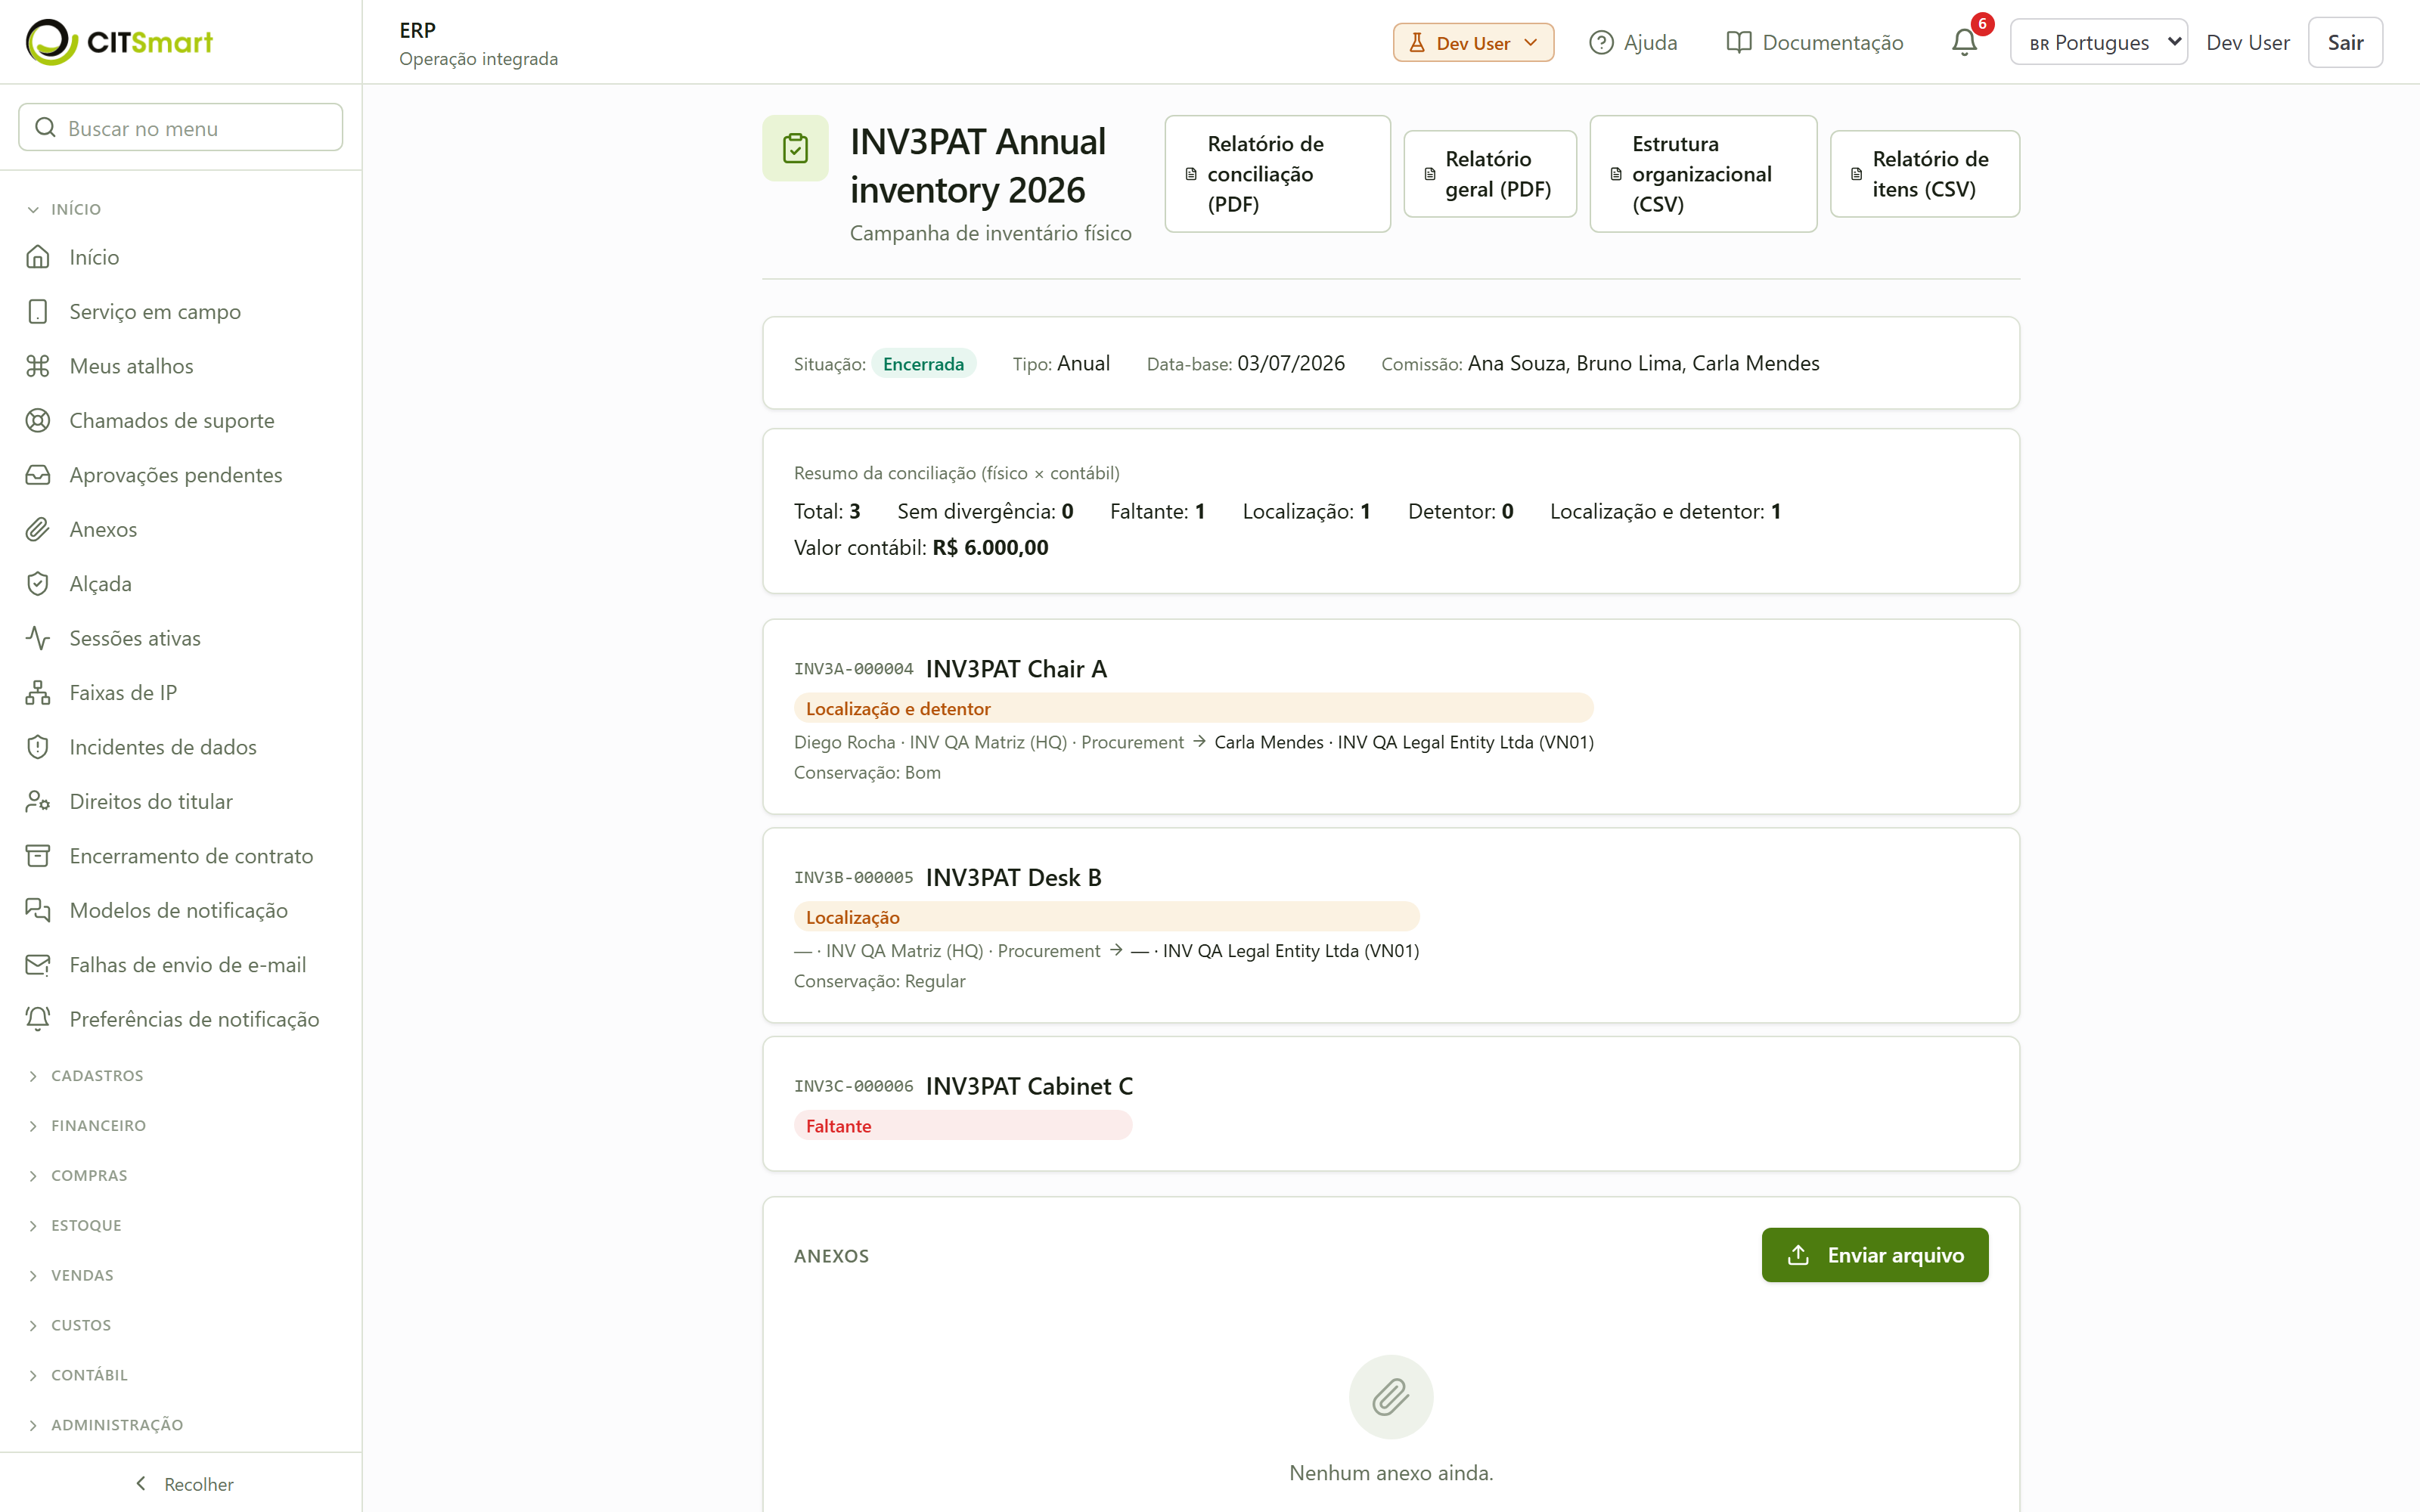Image resolution: width=2420 pixels, height=1512 pixels.
Task: Open Início in the sidebar
Action: click(x=181, y=257)
